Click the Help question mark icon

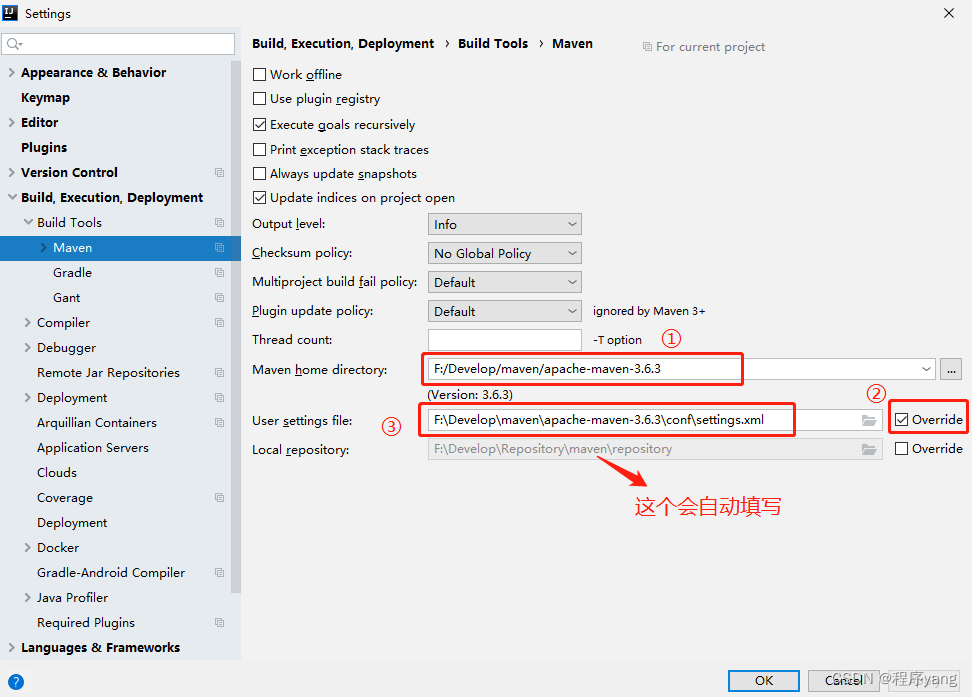click(x=16, y=682)
